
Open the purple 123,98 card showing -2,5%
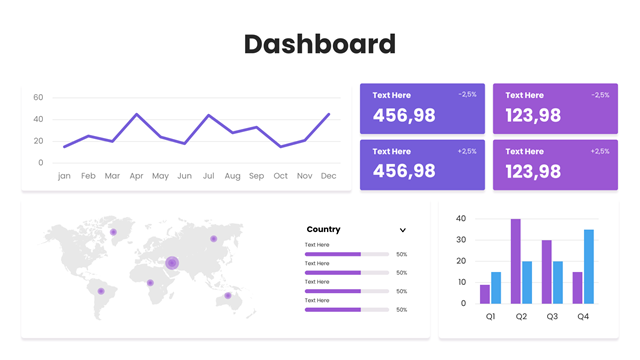[556, 109]
